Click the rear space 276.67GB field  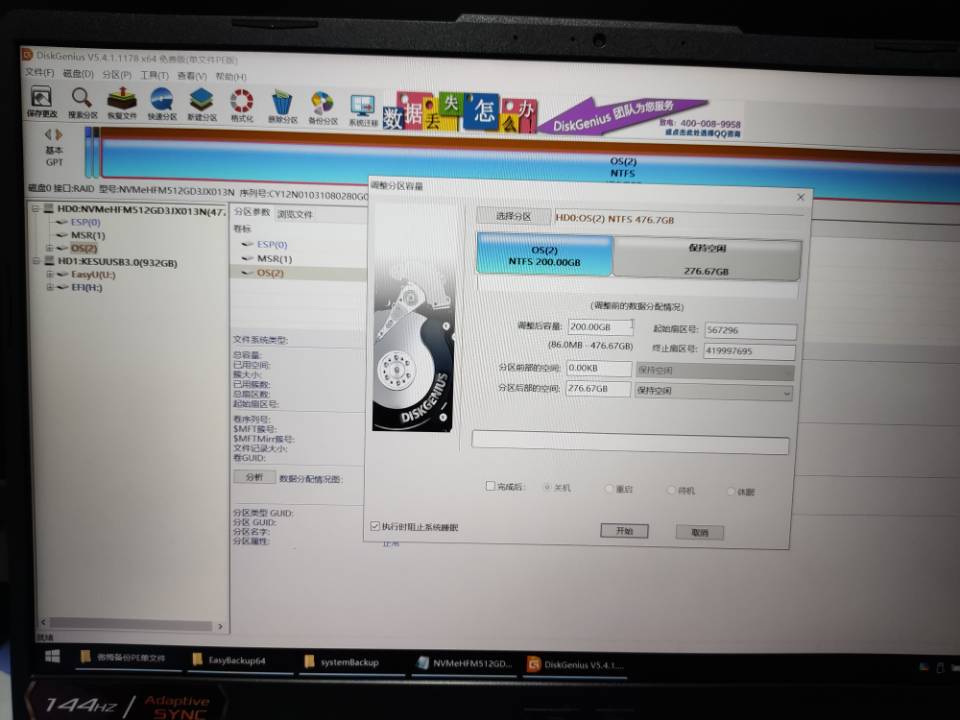point(598,388)
